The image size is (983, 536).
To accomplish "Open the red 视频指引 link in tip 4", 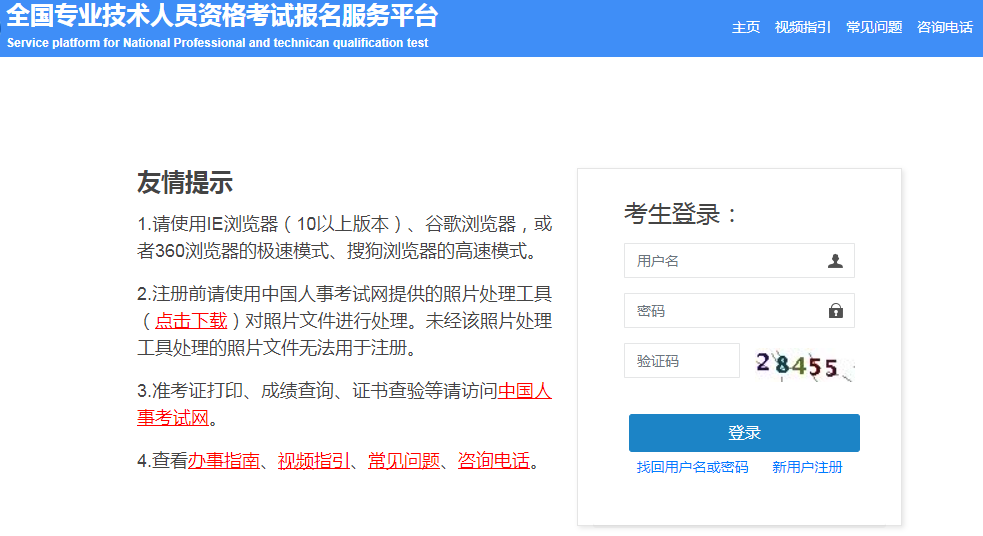I will point(314,461).
